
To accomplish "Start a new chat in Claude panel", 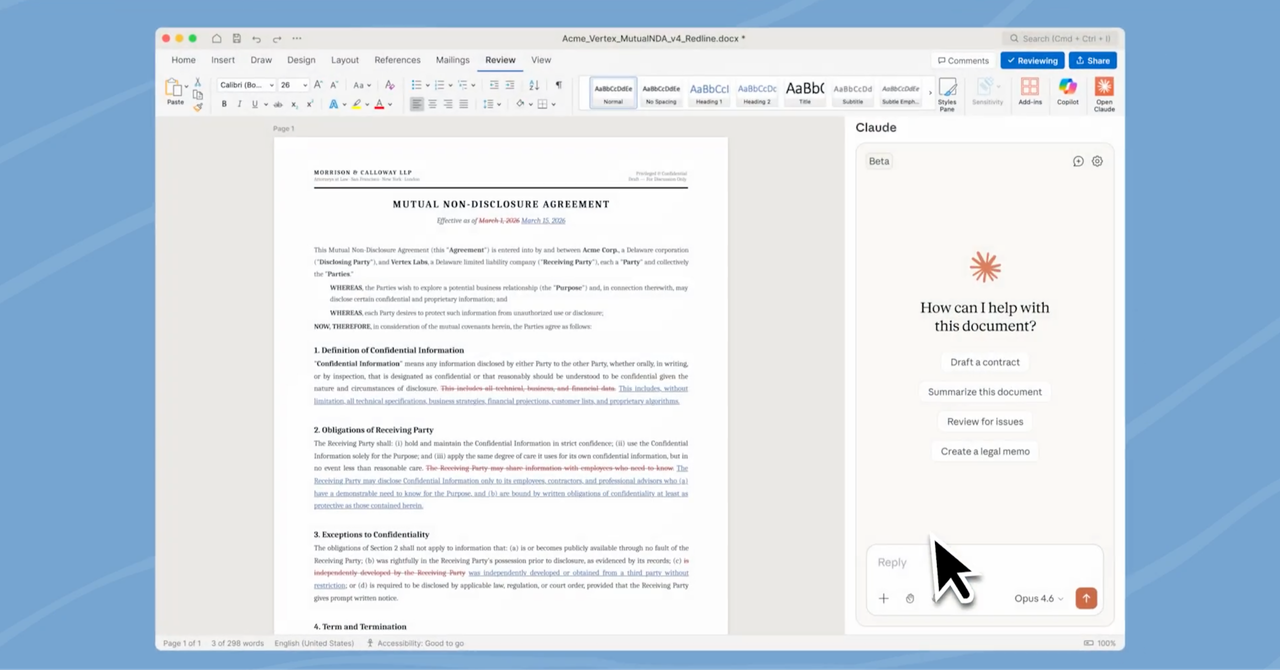I will click(x=1078, y=161).
